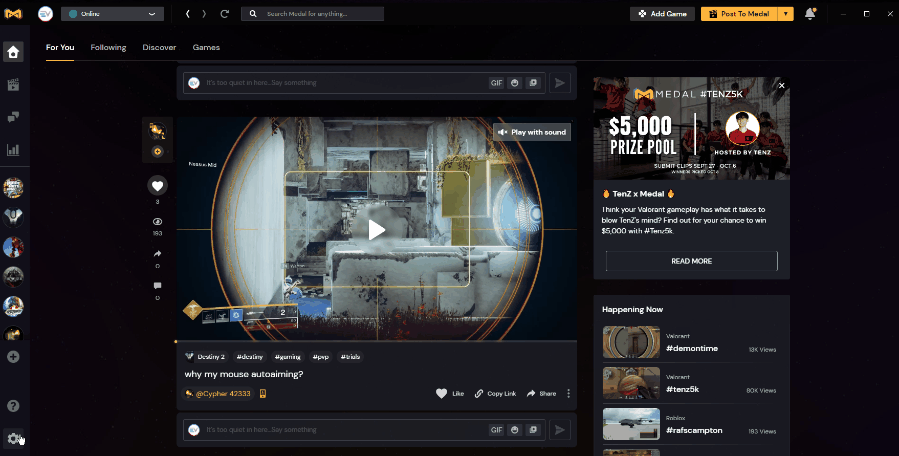Attach a clip in the bottom comment box
This screenshot has width=899, height=456.
pos(533,430)
